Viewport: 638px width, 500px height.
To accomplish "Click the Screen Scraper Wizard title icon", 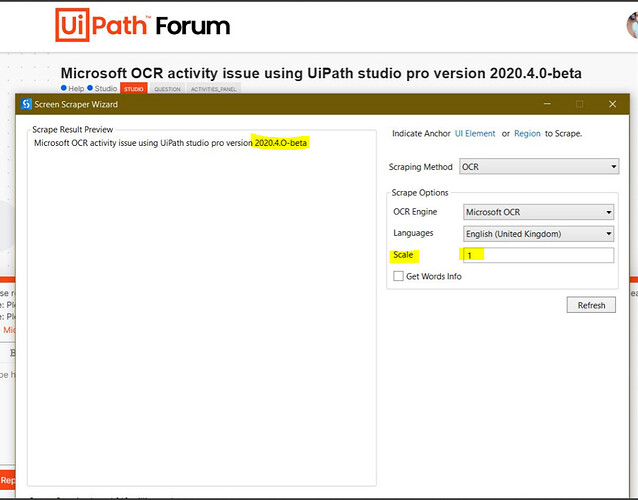I will tap(26, 104).
